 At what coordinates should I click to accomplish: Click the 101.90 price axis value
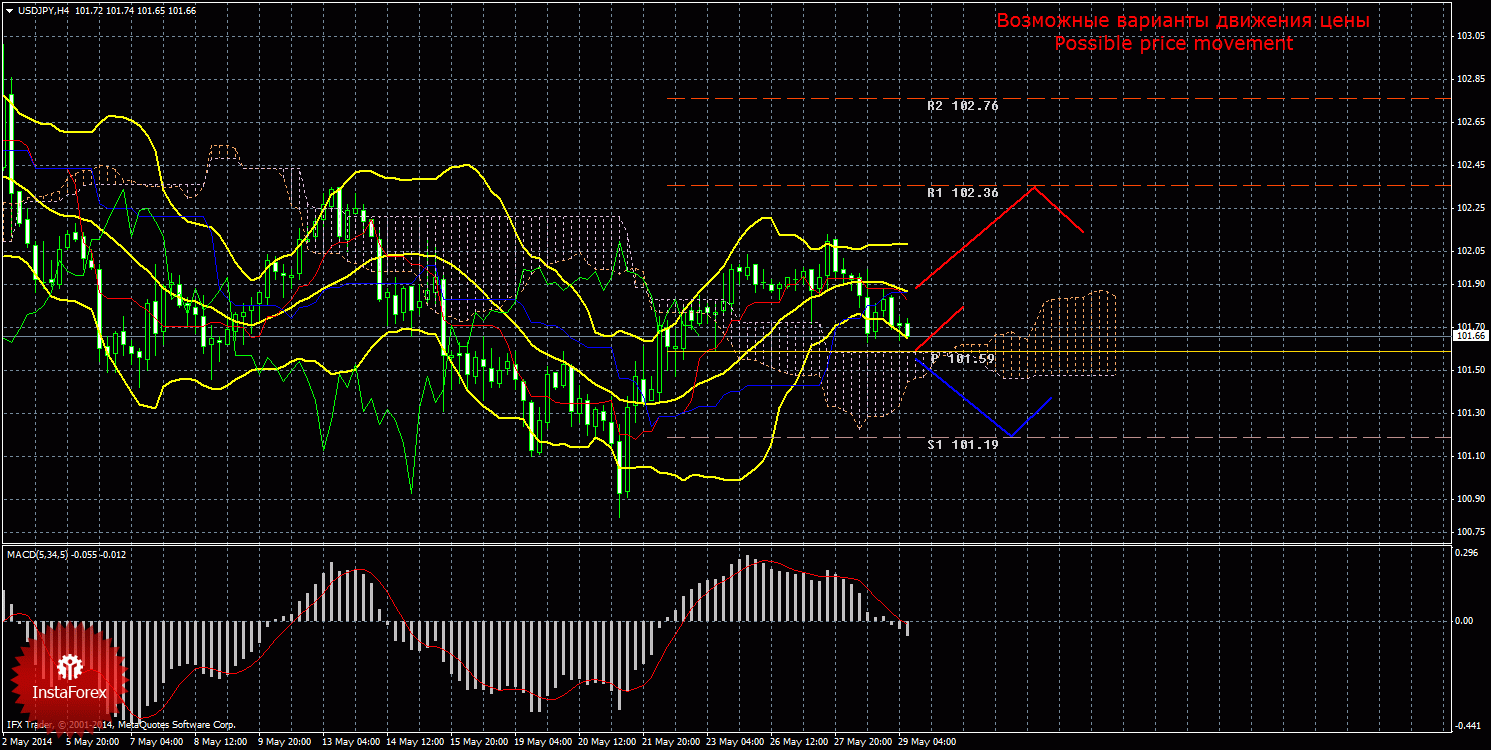click(1470, 284)
